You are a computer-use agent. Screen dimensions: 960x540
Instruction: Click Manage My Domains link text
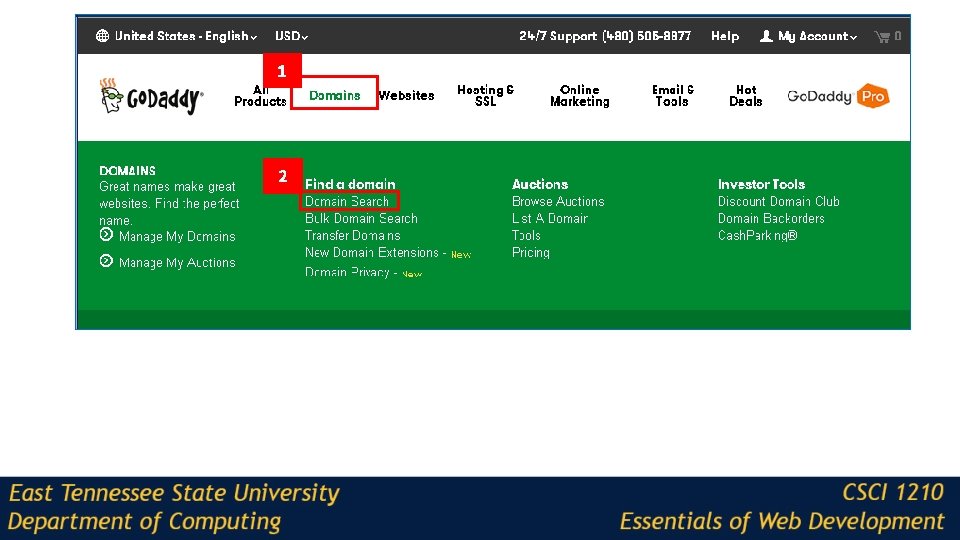coord(177,236)
